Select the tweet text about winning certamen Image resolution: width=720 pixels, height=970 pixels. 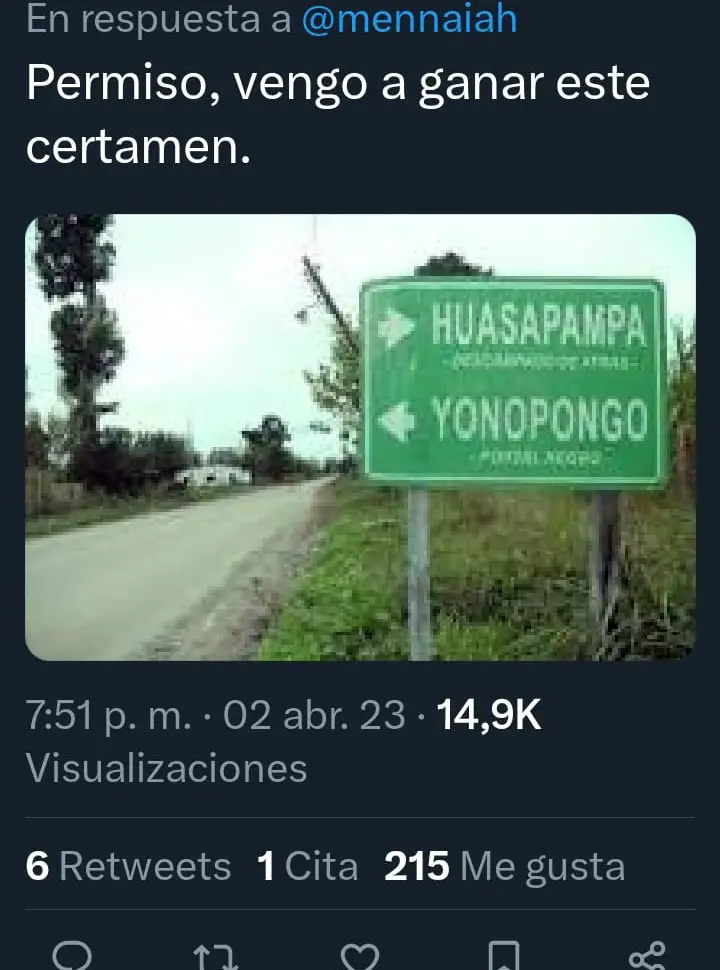338,115
